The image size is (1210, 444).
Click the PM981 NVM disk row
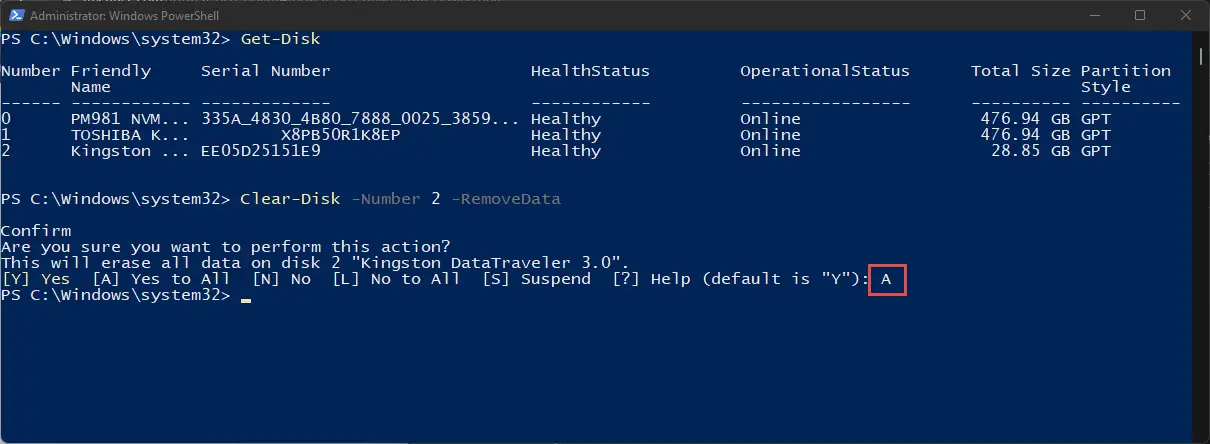(x=590, y=119)
